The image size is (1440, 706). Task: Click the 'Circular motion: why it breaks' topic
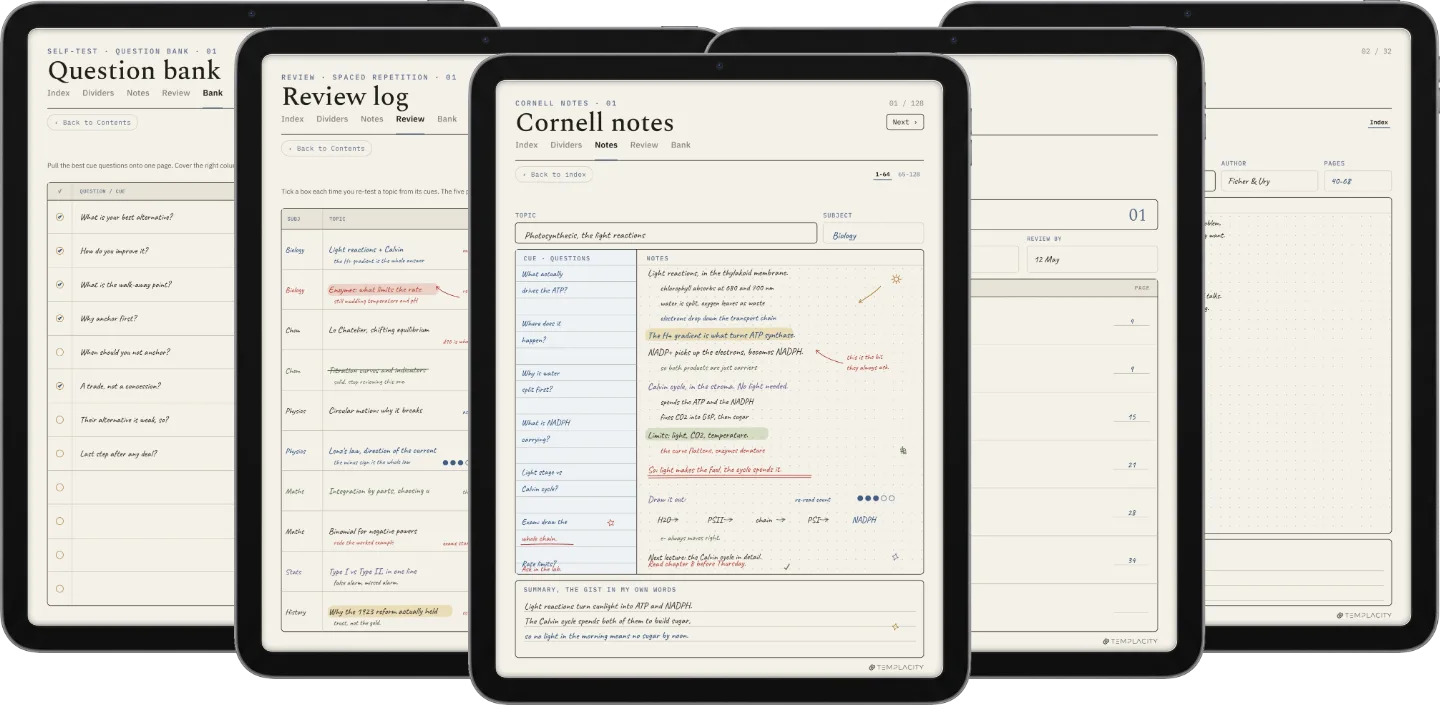tap(376, 410)
